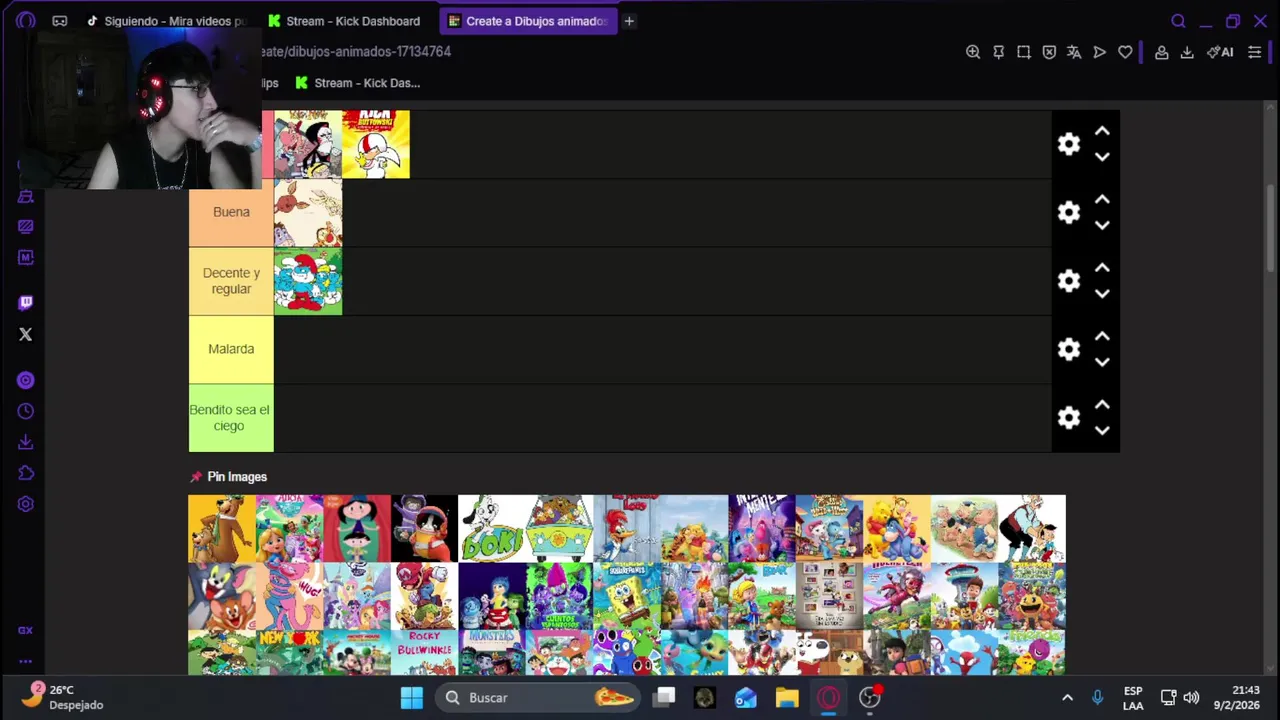Move Buena tier row up

pyautogui.click(x=1102, y=200)
